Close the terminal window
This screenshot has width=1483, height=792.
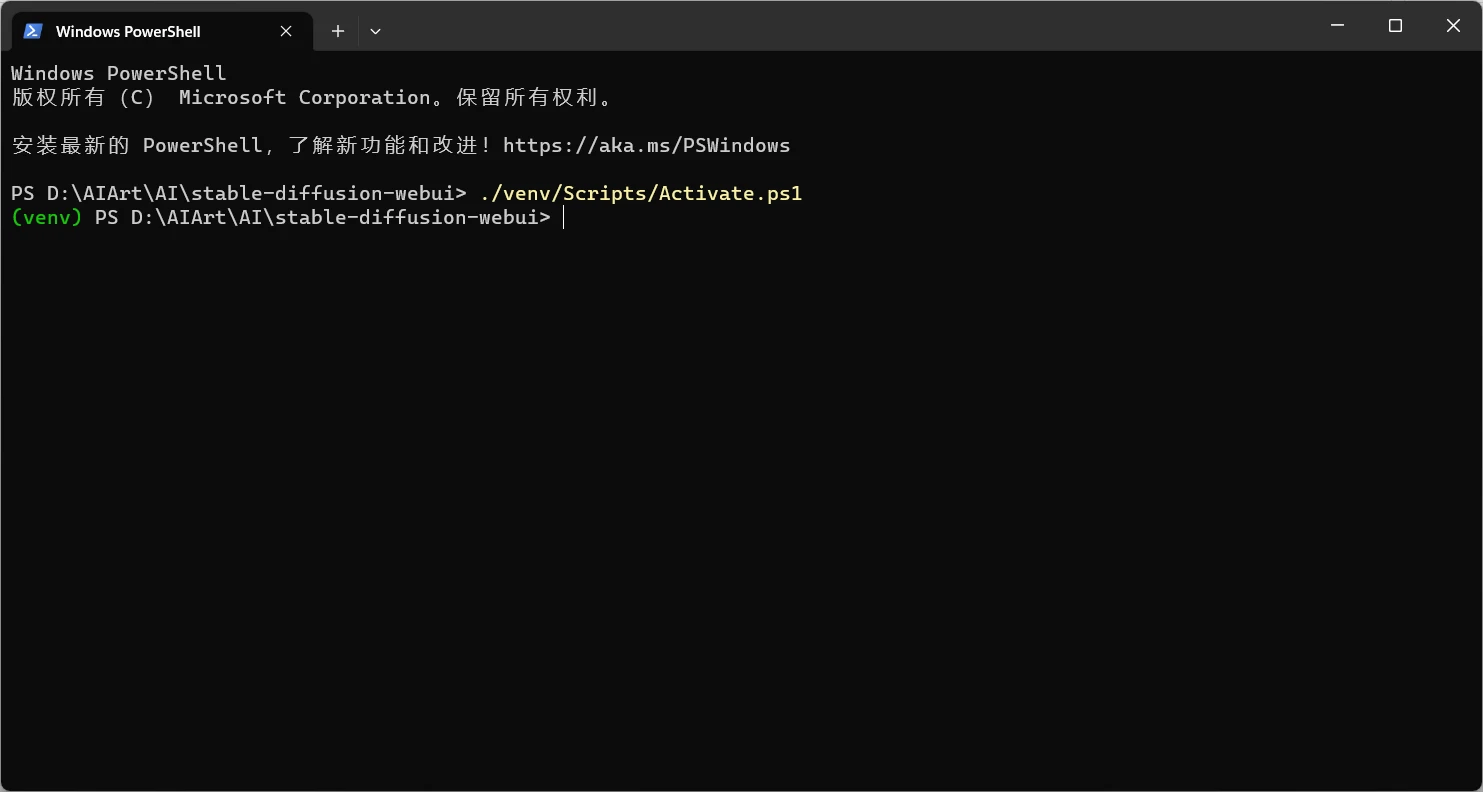click(x=1453, y=26)
